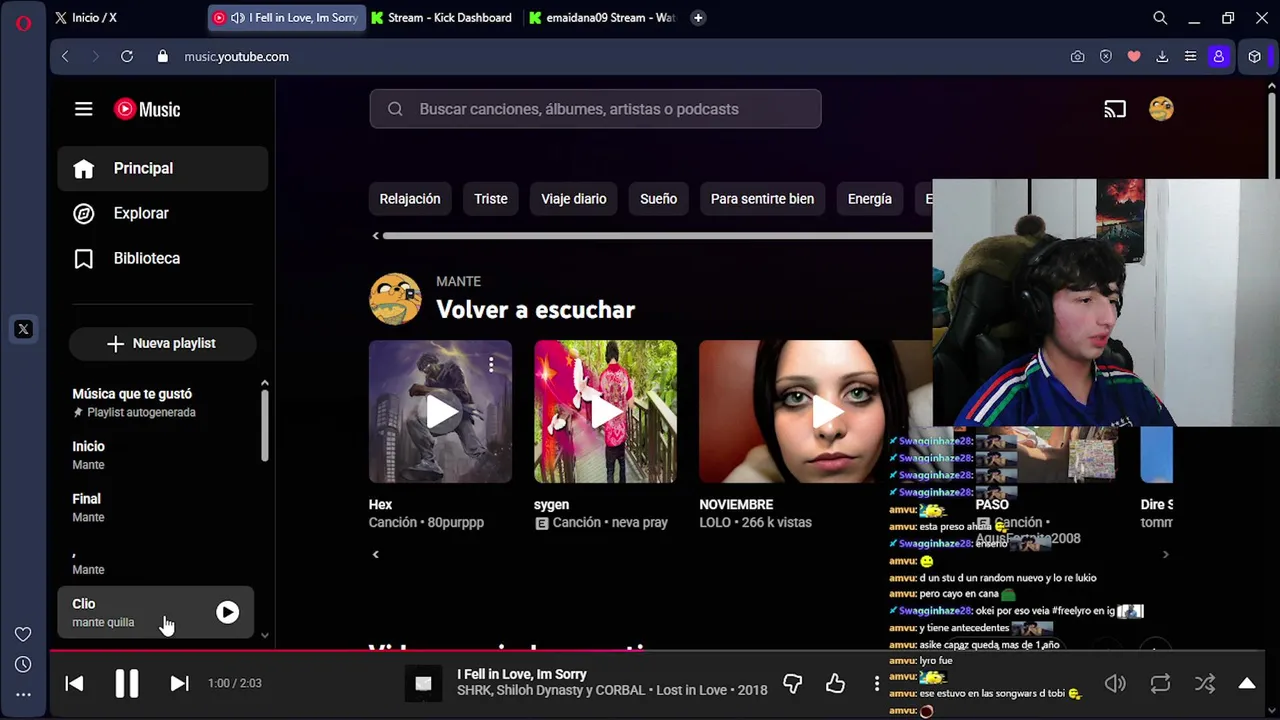
Task: Skip to the next track
Action: [179, 683]
